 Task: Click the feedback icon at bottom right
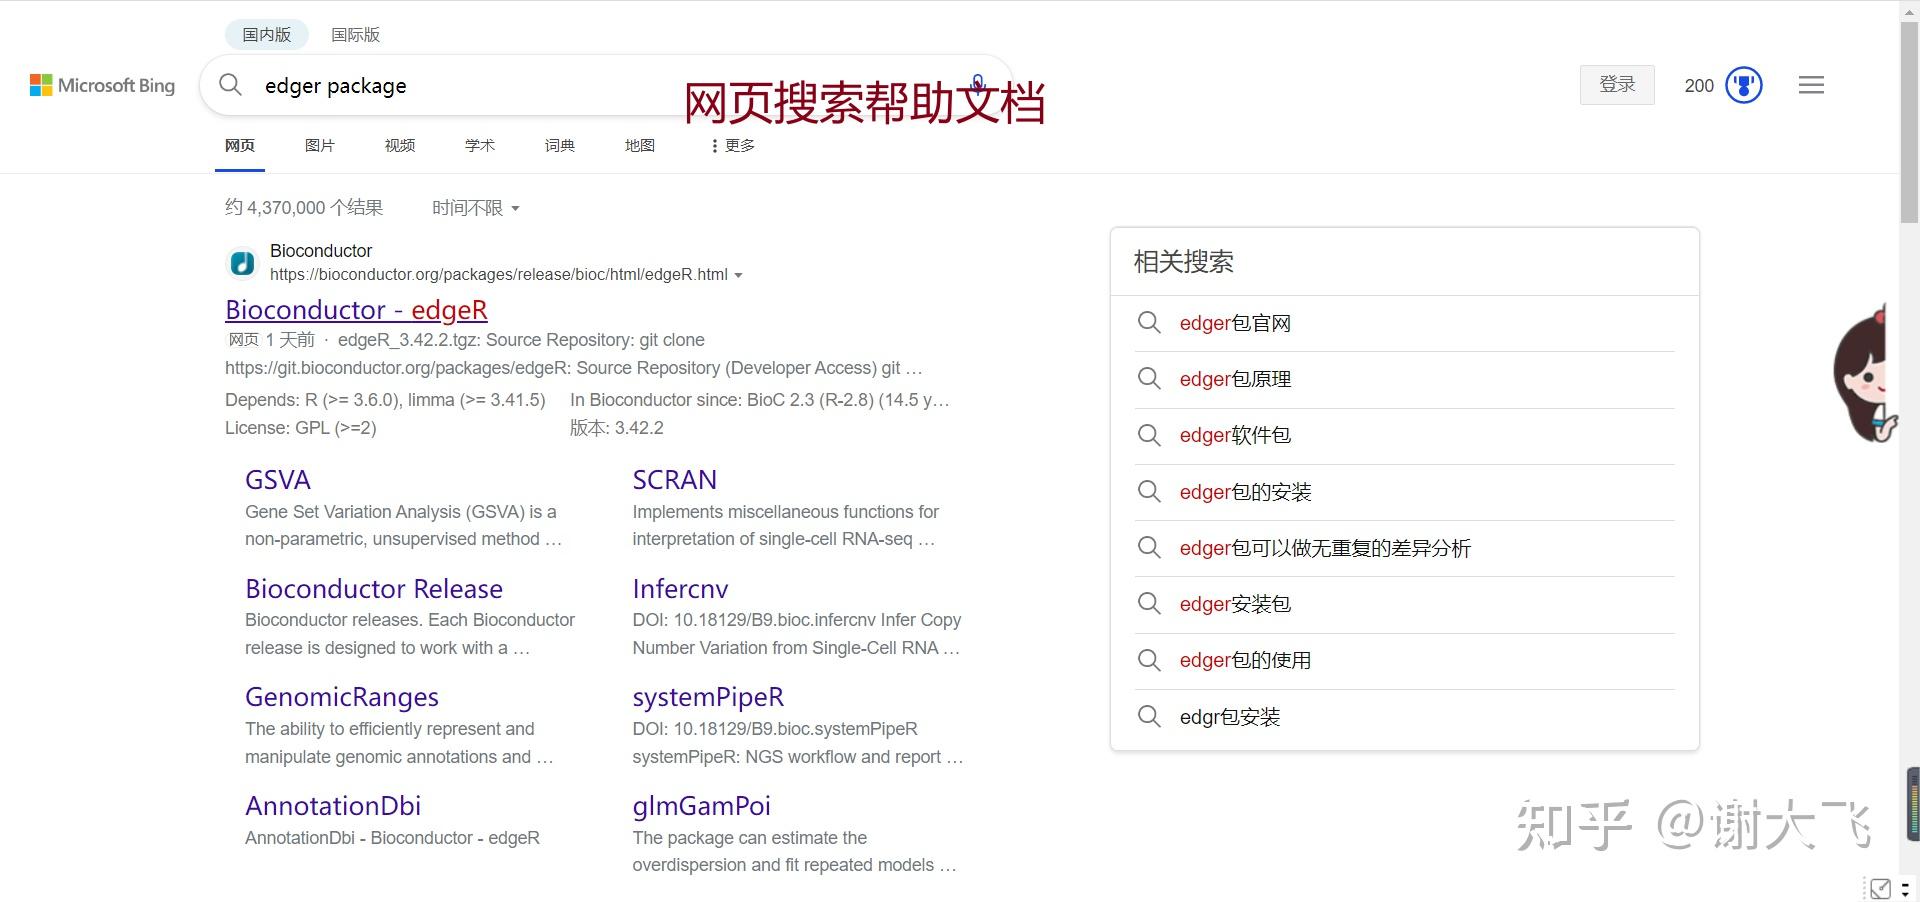1880,889
